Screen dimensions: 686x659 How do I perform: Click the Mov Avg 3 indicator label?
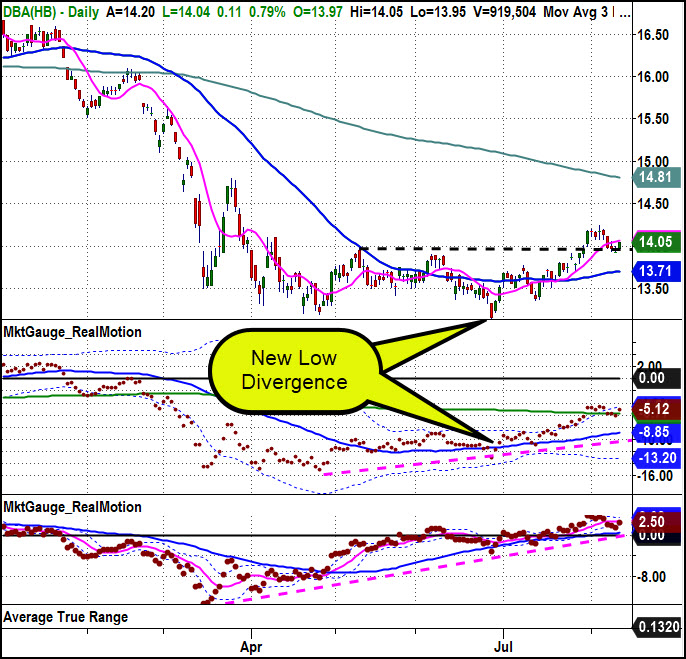coord(575,12)
